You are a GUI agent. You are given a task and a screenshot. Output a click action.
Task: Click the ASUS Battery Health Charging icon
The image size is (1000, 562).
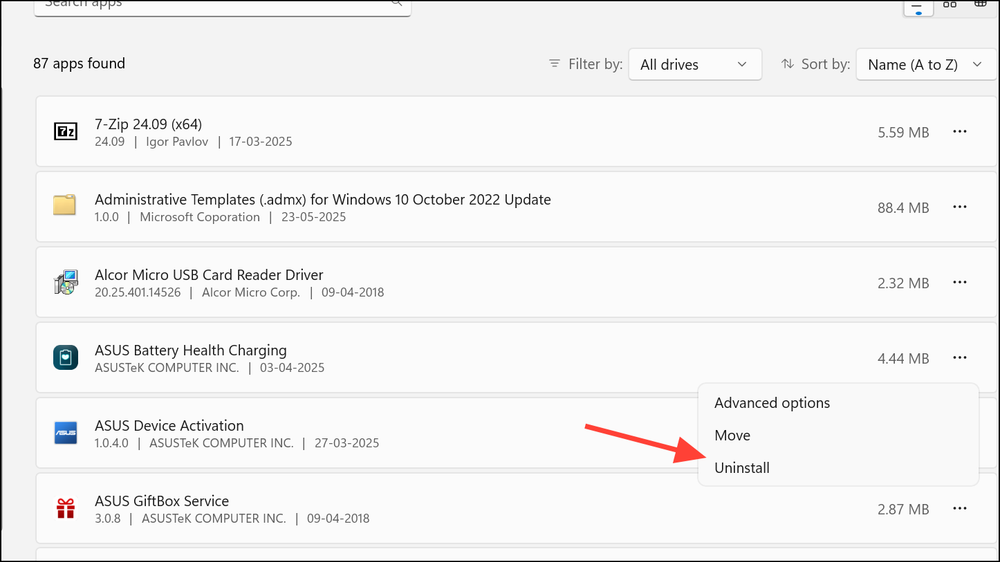coord(65,358)
